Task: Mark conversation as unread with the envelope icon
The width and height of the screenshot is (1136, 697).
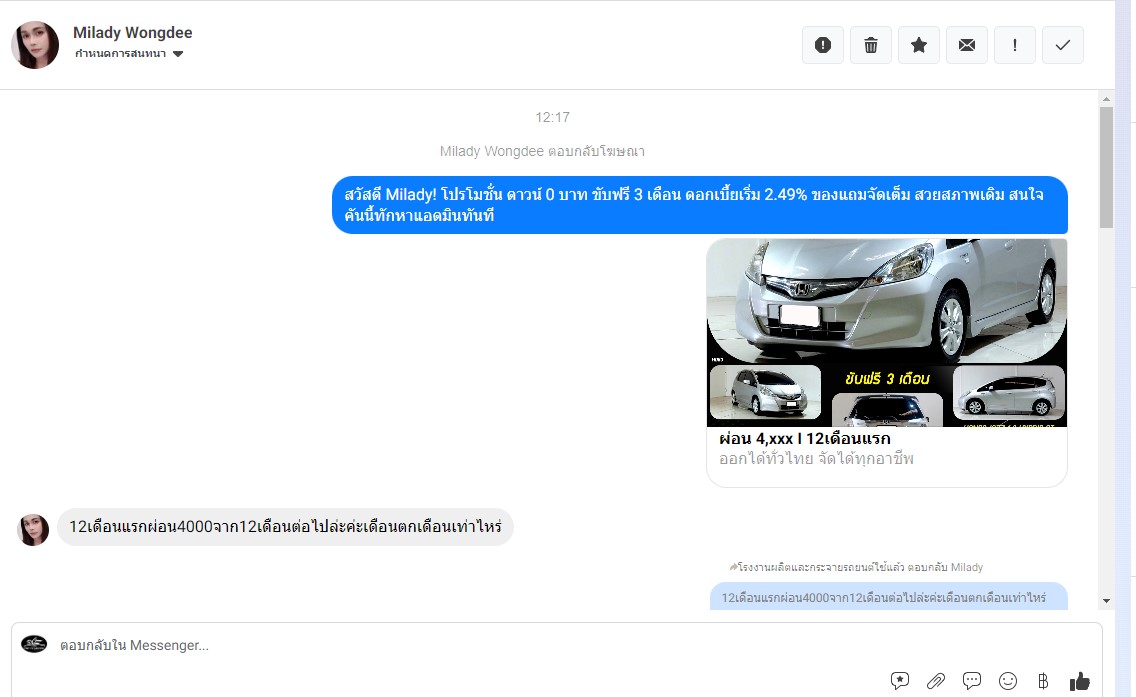Action: coord(966,45)
